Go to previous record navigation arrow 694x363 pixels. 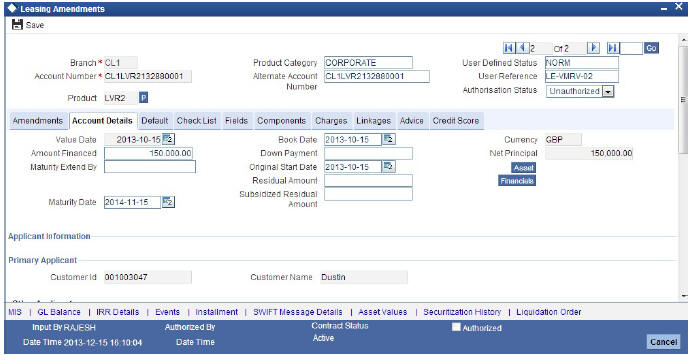(523, 48)
